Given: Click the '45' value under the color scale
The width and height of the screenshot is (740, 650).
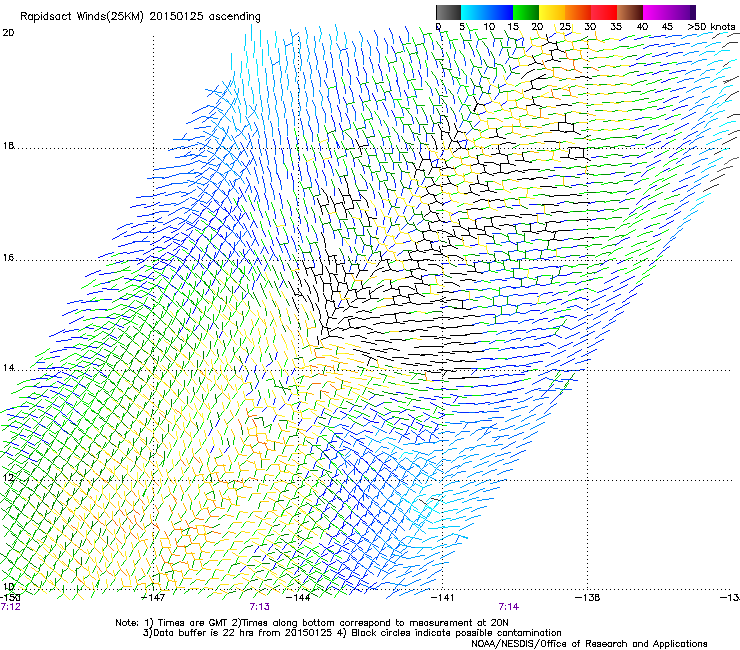Looking at the screenshot, I should click(667, 26).
